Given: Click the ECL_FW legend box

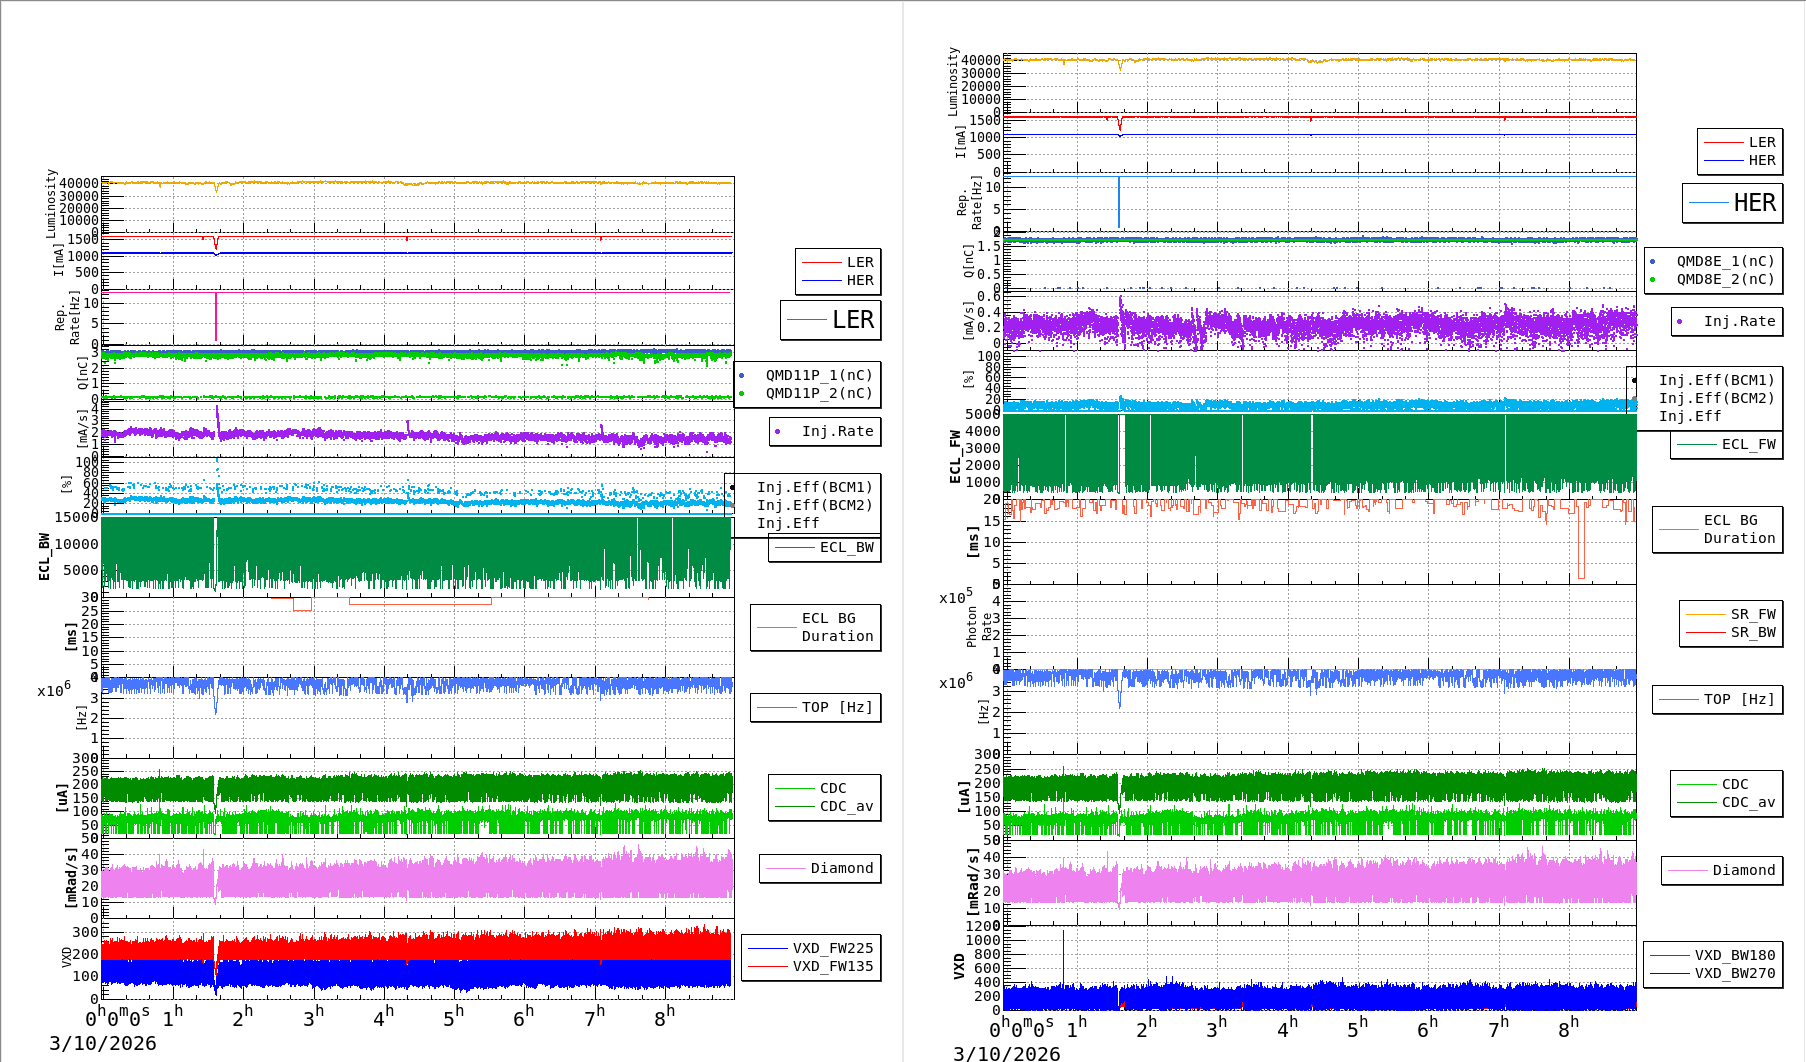Looking at the screenshot, I should (x=1727, y=445).
